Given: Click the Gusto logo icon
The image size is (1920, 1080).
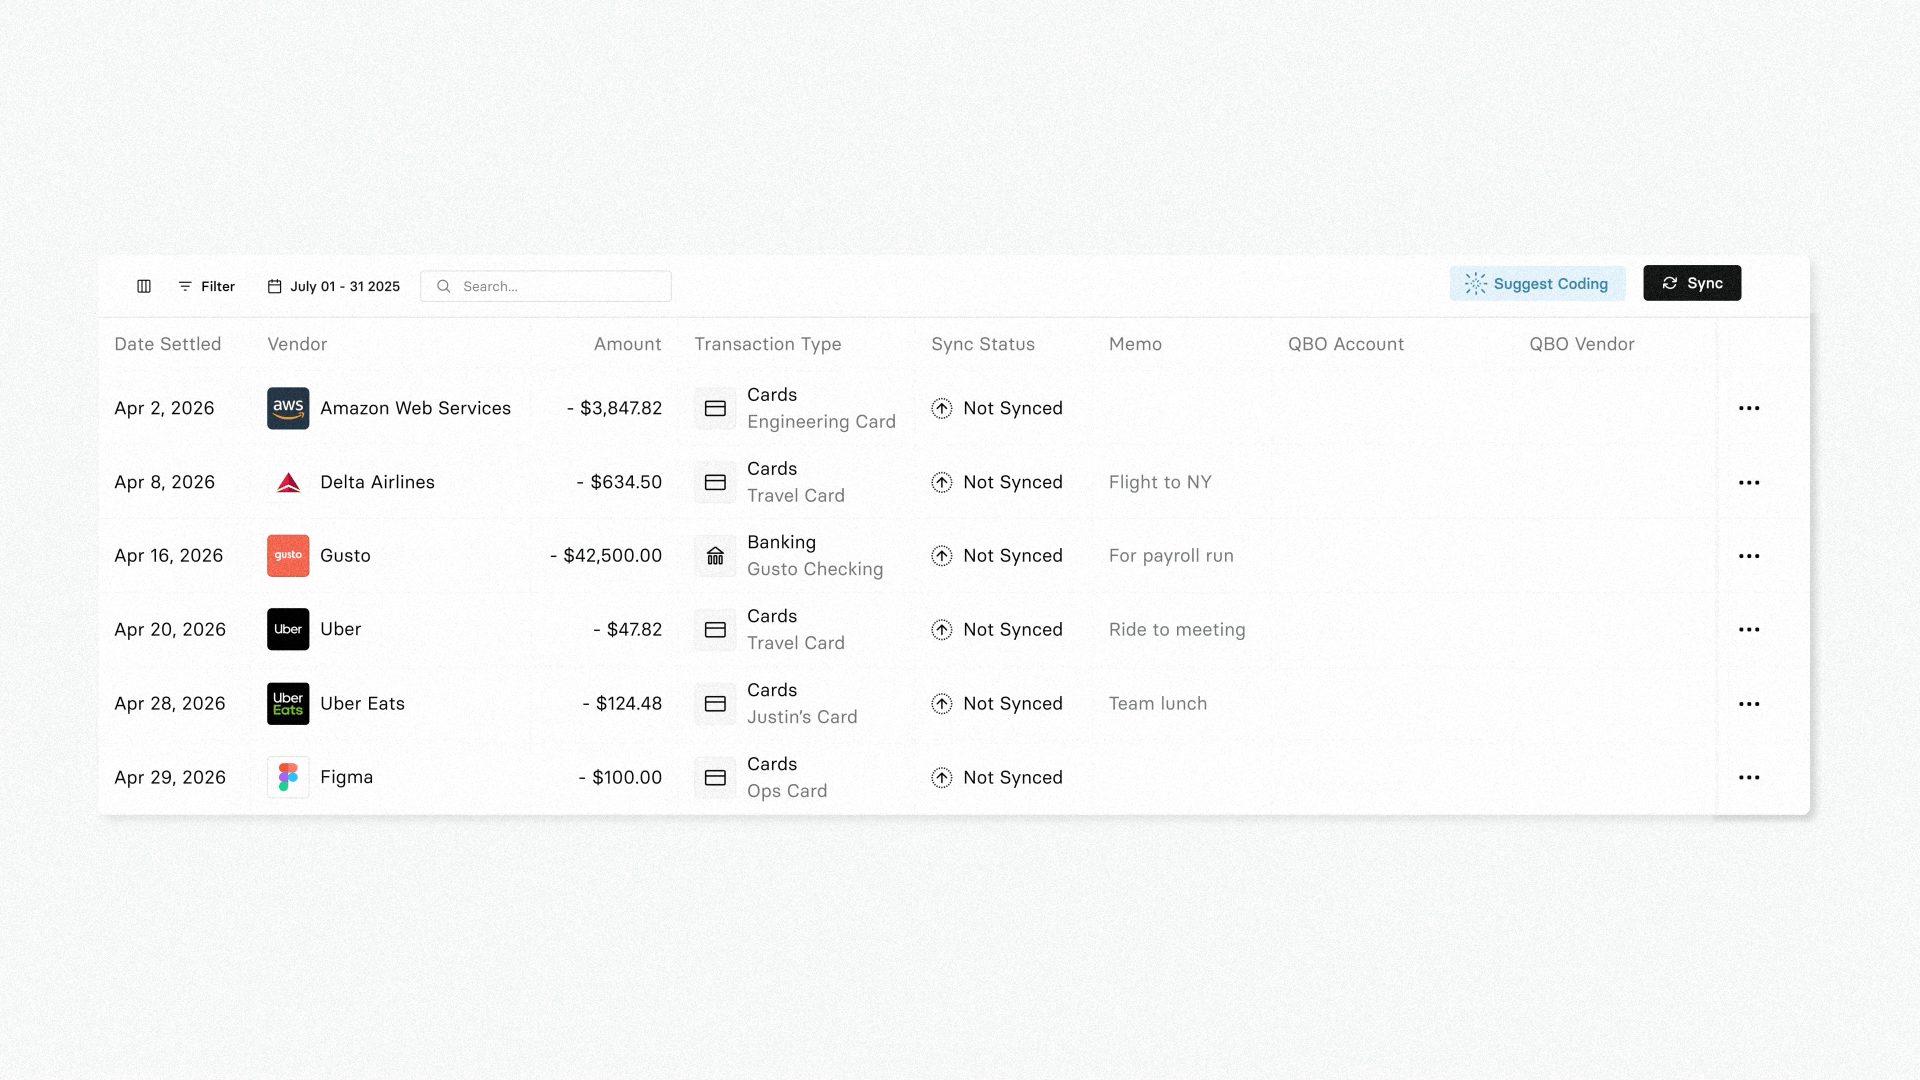Looking at the screenshot, I should click(x=288, y=556).
